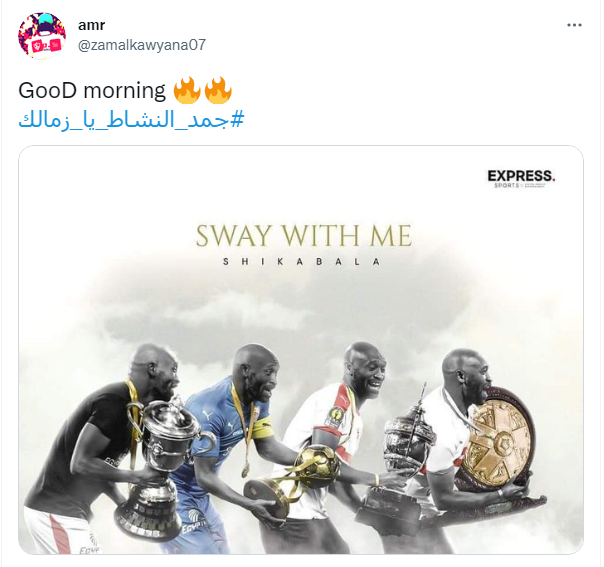This screenshot has height=567, width=604.
Task: Click the second fire emoji
Action: [x=218, y=90]
